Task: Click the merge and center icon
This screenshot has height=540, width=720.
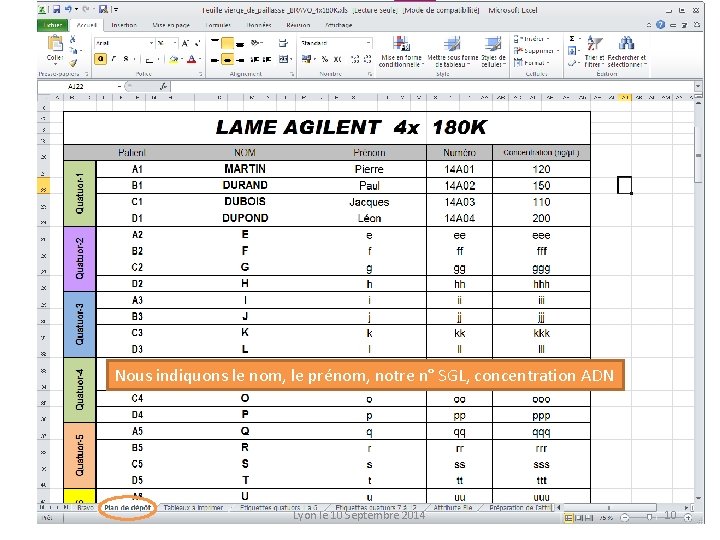Action: (x=284, y=59)
